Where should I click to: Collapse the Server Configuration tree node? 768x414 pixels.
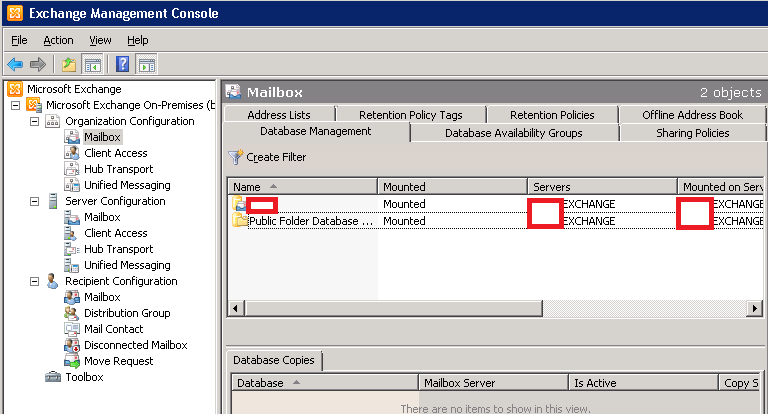[35, 201]
